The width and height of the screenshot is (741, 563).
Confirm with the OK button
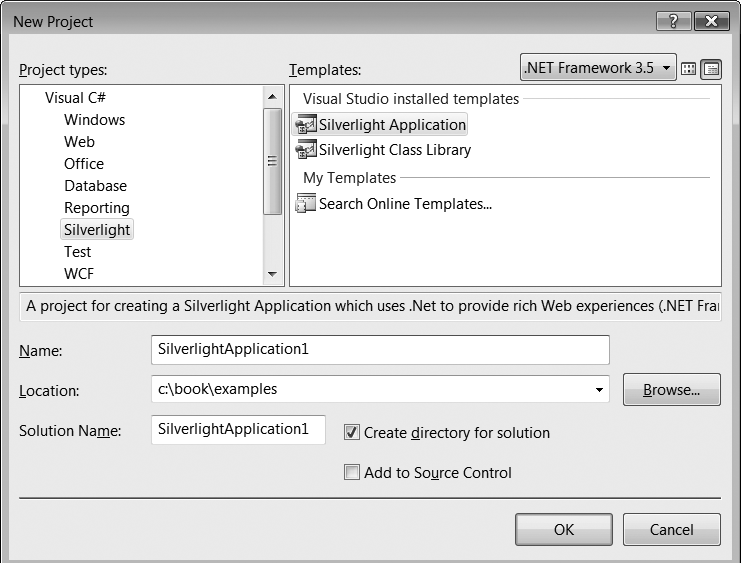[564, 529]
